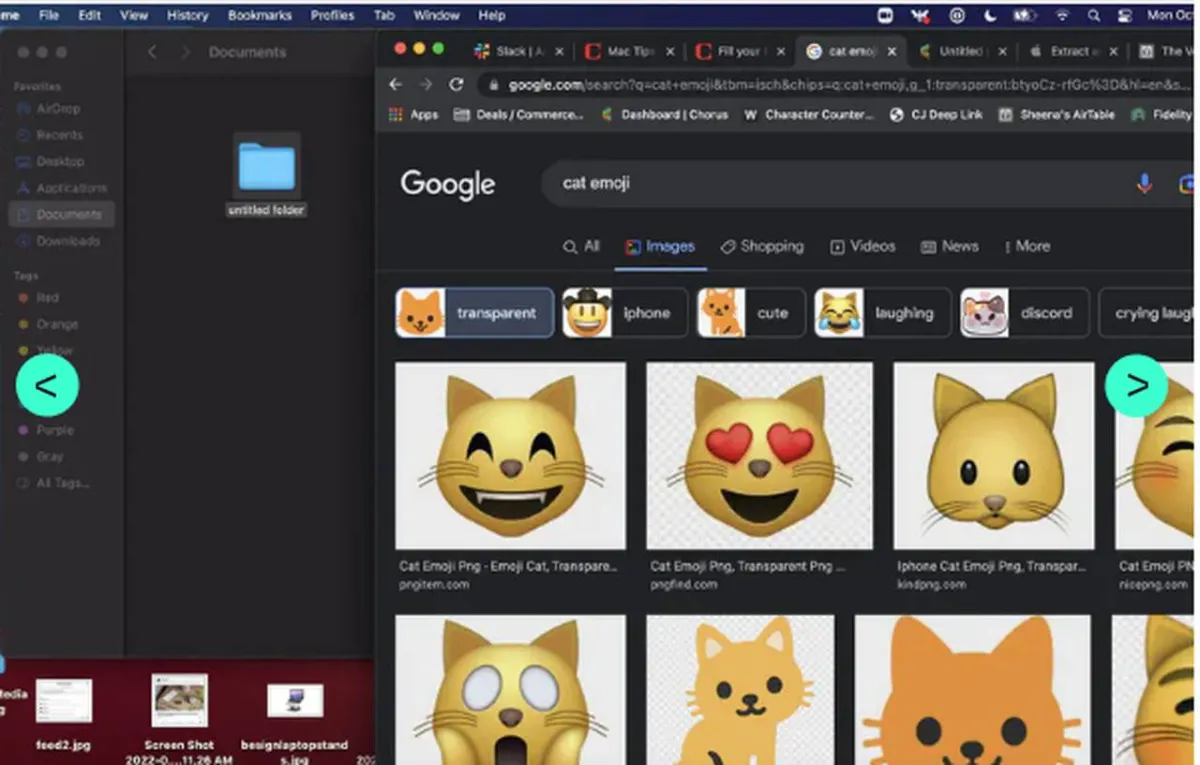Click the green left carousel arrow
Viewport: 1200px width, 765px height.
[47, 385]
